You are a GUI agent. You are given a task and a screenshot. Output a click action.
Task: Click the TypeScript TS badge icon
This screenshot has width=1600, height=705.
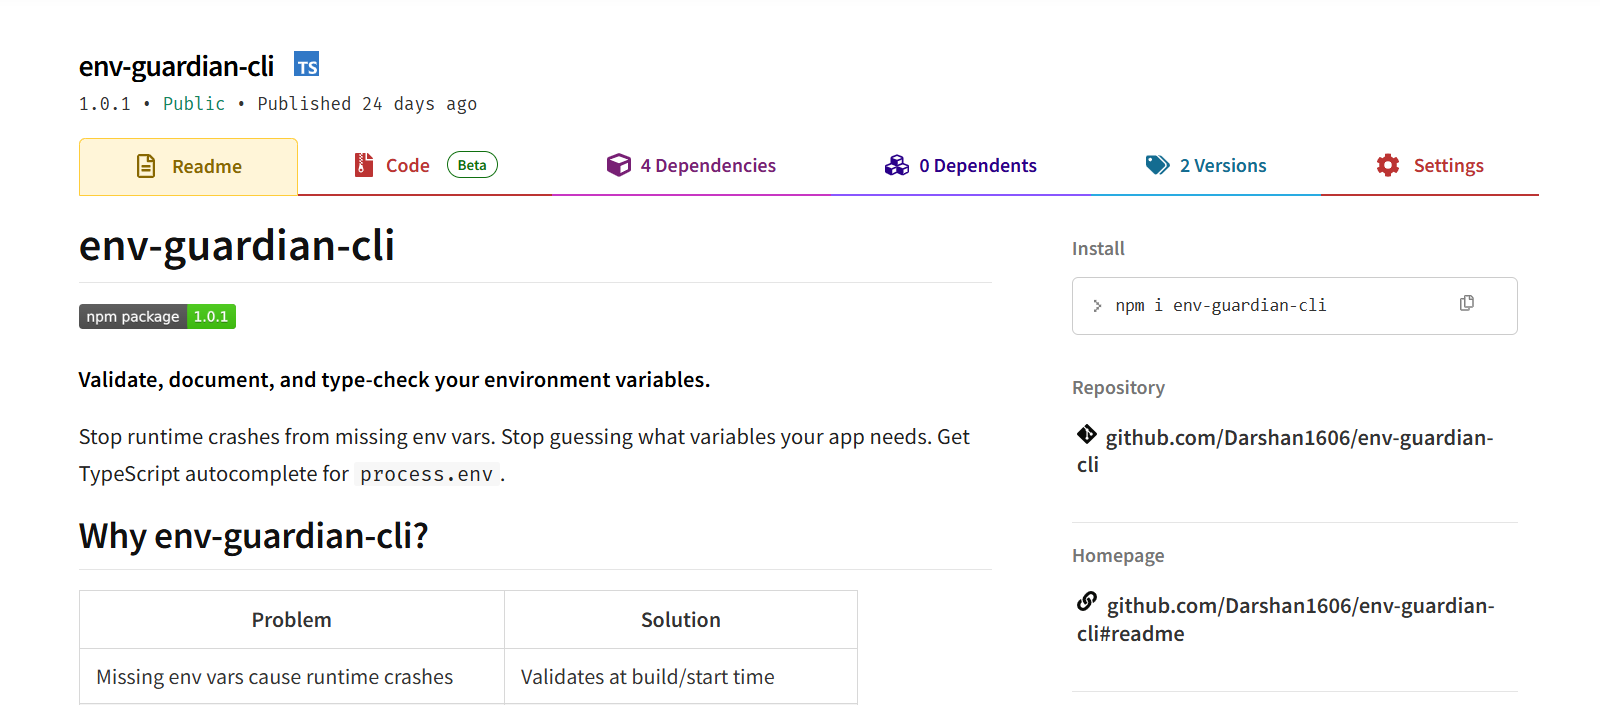click(x=307, y=65)
